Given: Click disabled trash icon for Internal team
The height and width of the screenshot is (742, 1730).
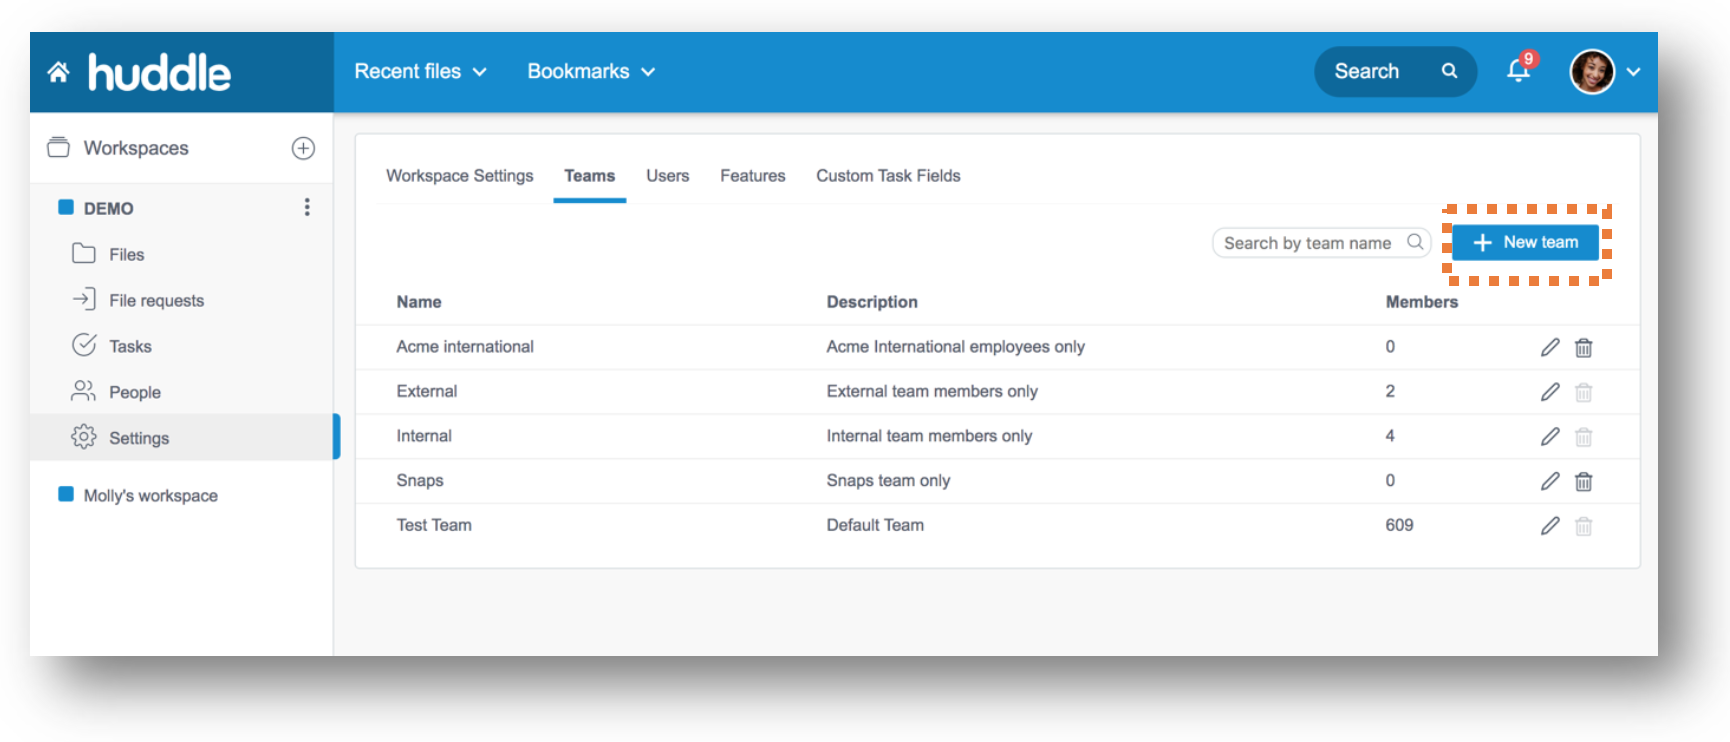Looking at the screenshot, I should (1584, 436).
